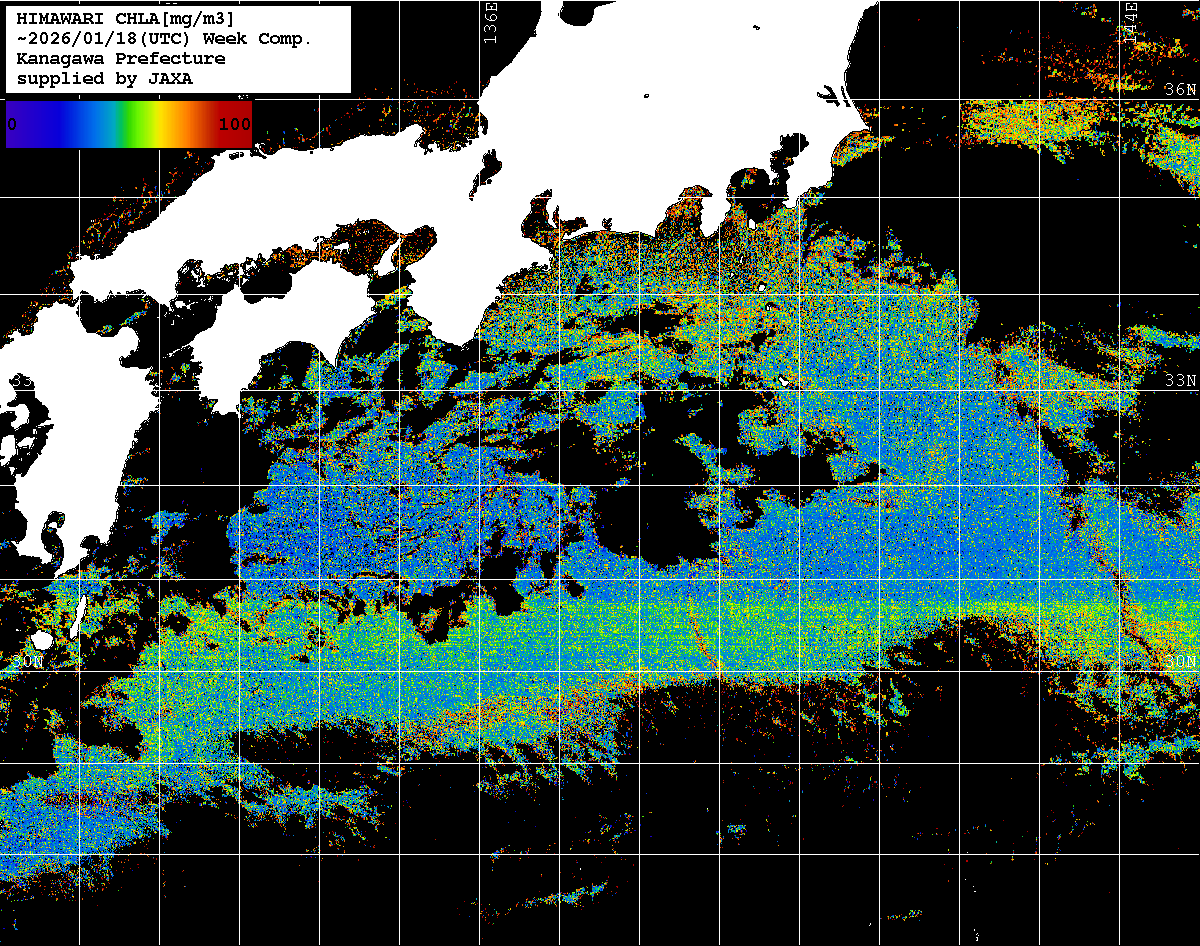Click the 'supplied by JAXA' credit text
The width and height of the screenshot is (1200, 946).
tap(105, 79)
